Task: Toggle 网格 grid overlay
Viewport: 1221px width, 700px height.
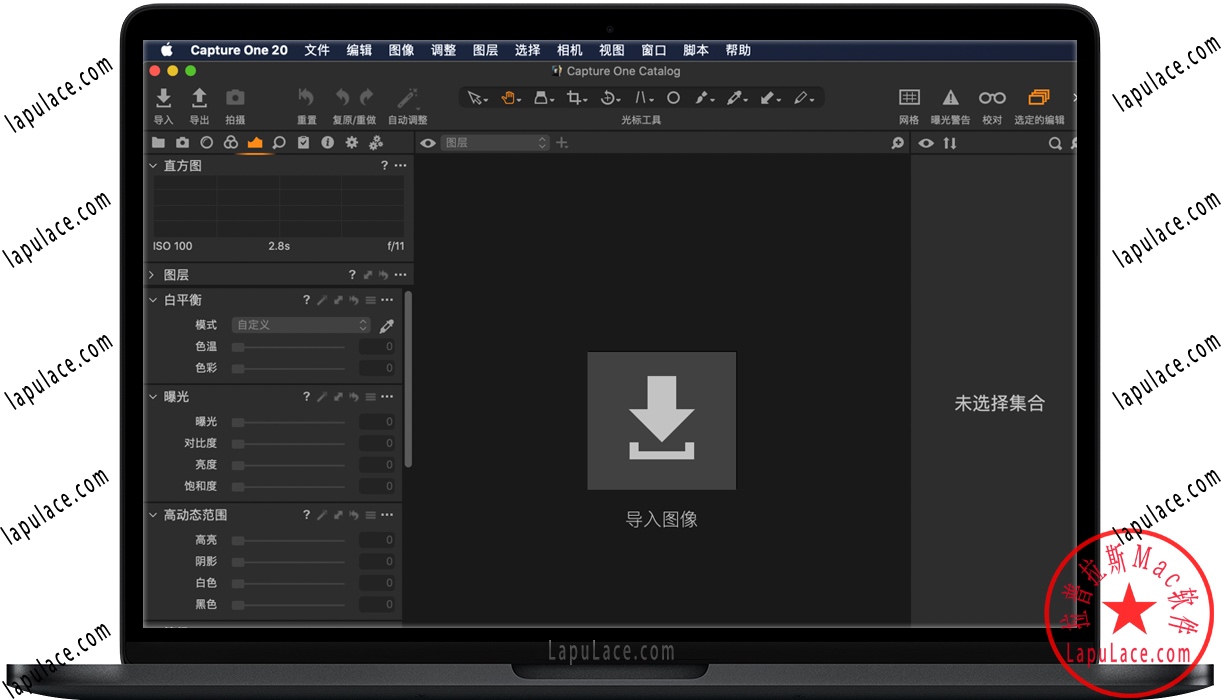Action: point(909,97)
